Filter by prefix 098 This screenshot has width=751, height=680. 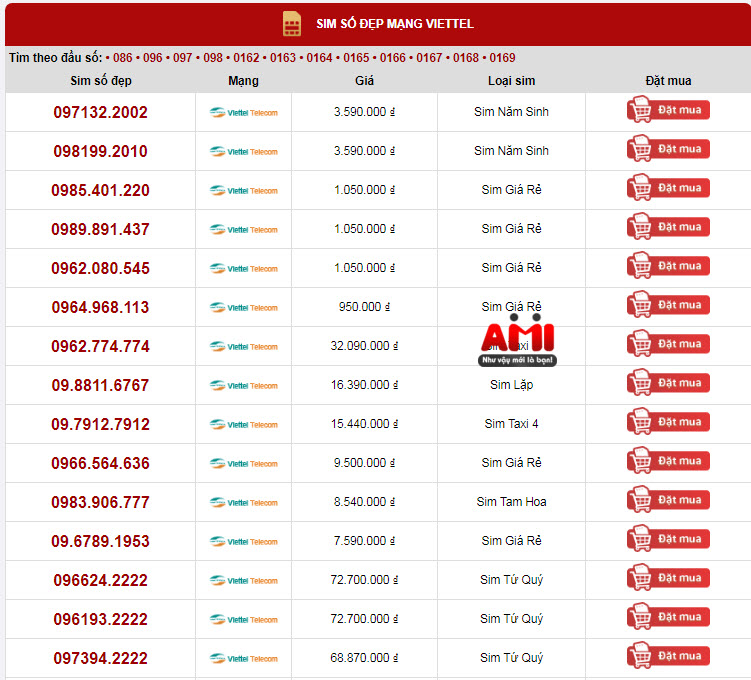213,58
